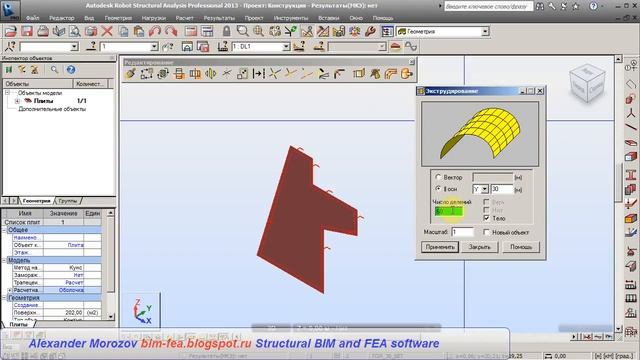Click the Zoom window magnifier icon
640x360 pixels.
pos(242,31)
